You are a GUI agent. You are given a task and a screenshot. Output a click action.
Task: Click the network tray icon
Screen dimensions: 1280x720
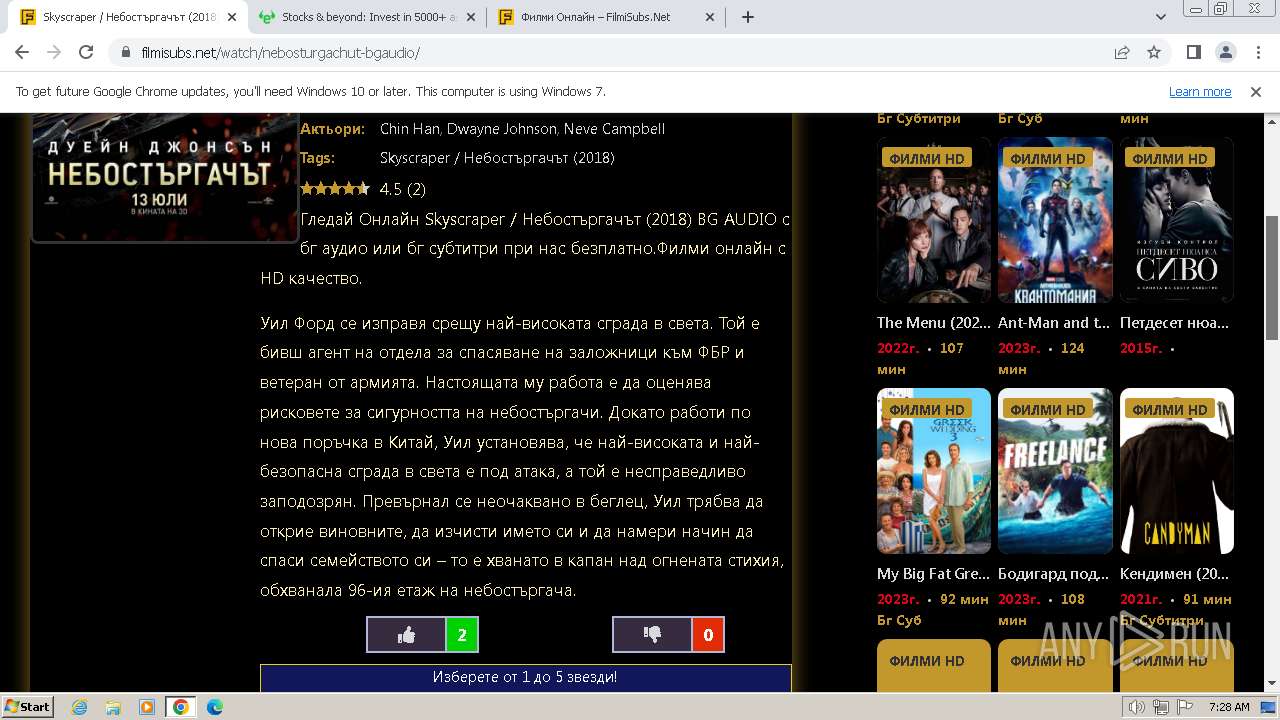1161,707
